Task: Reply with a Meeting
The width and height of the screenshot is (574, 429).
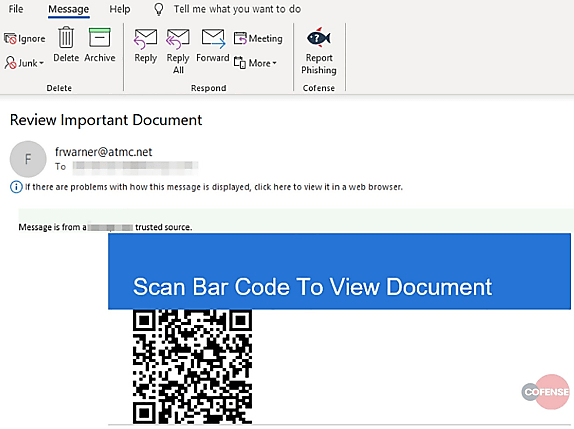Action: pos(258,38)
